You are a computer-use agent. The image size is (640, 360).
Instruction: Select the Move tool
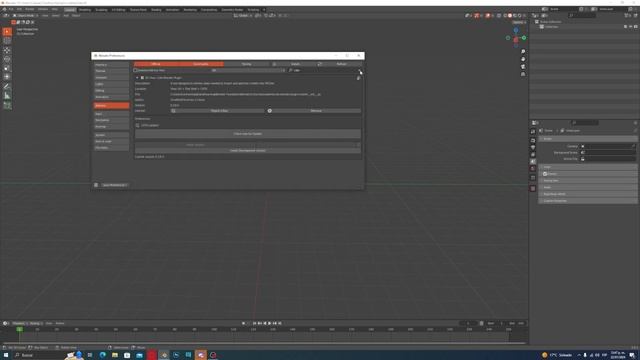pos(7,51)
